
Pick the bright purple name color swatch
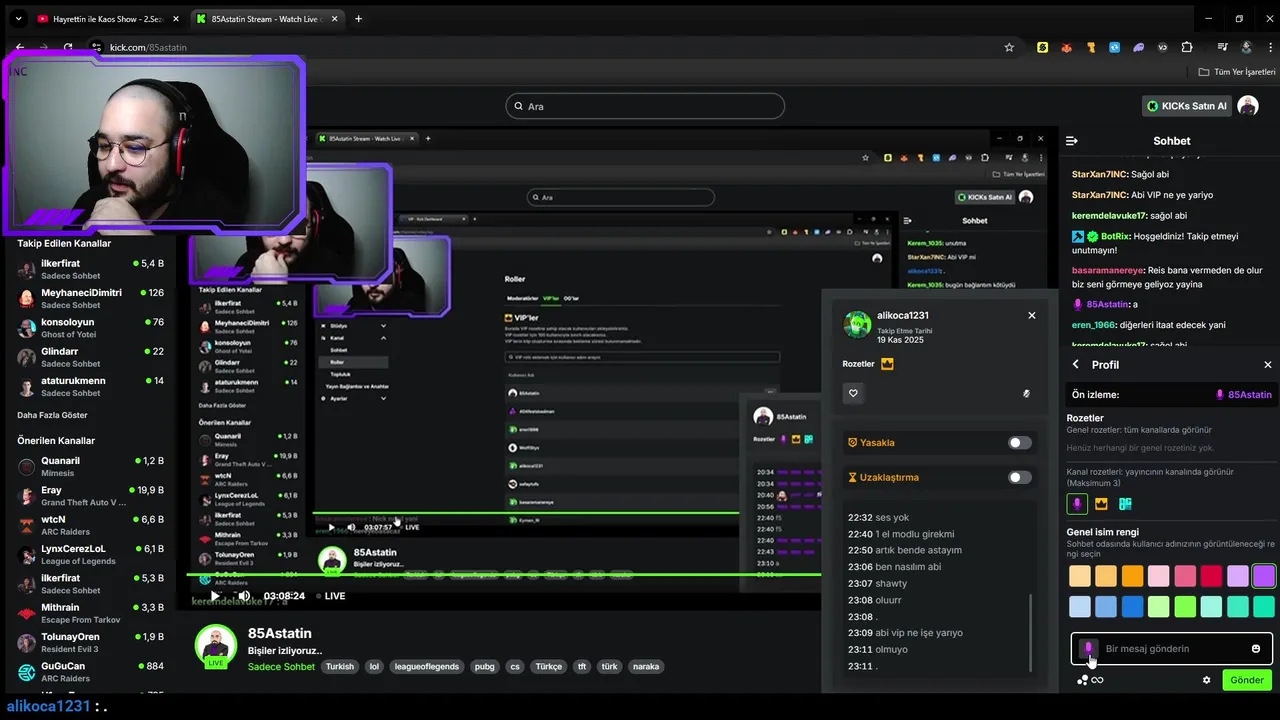(1264, 576)
